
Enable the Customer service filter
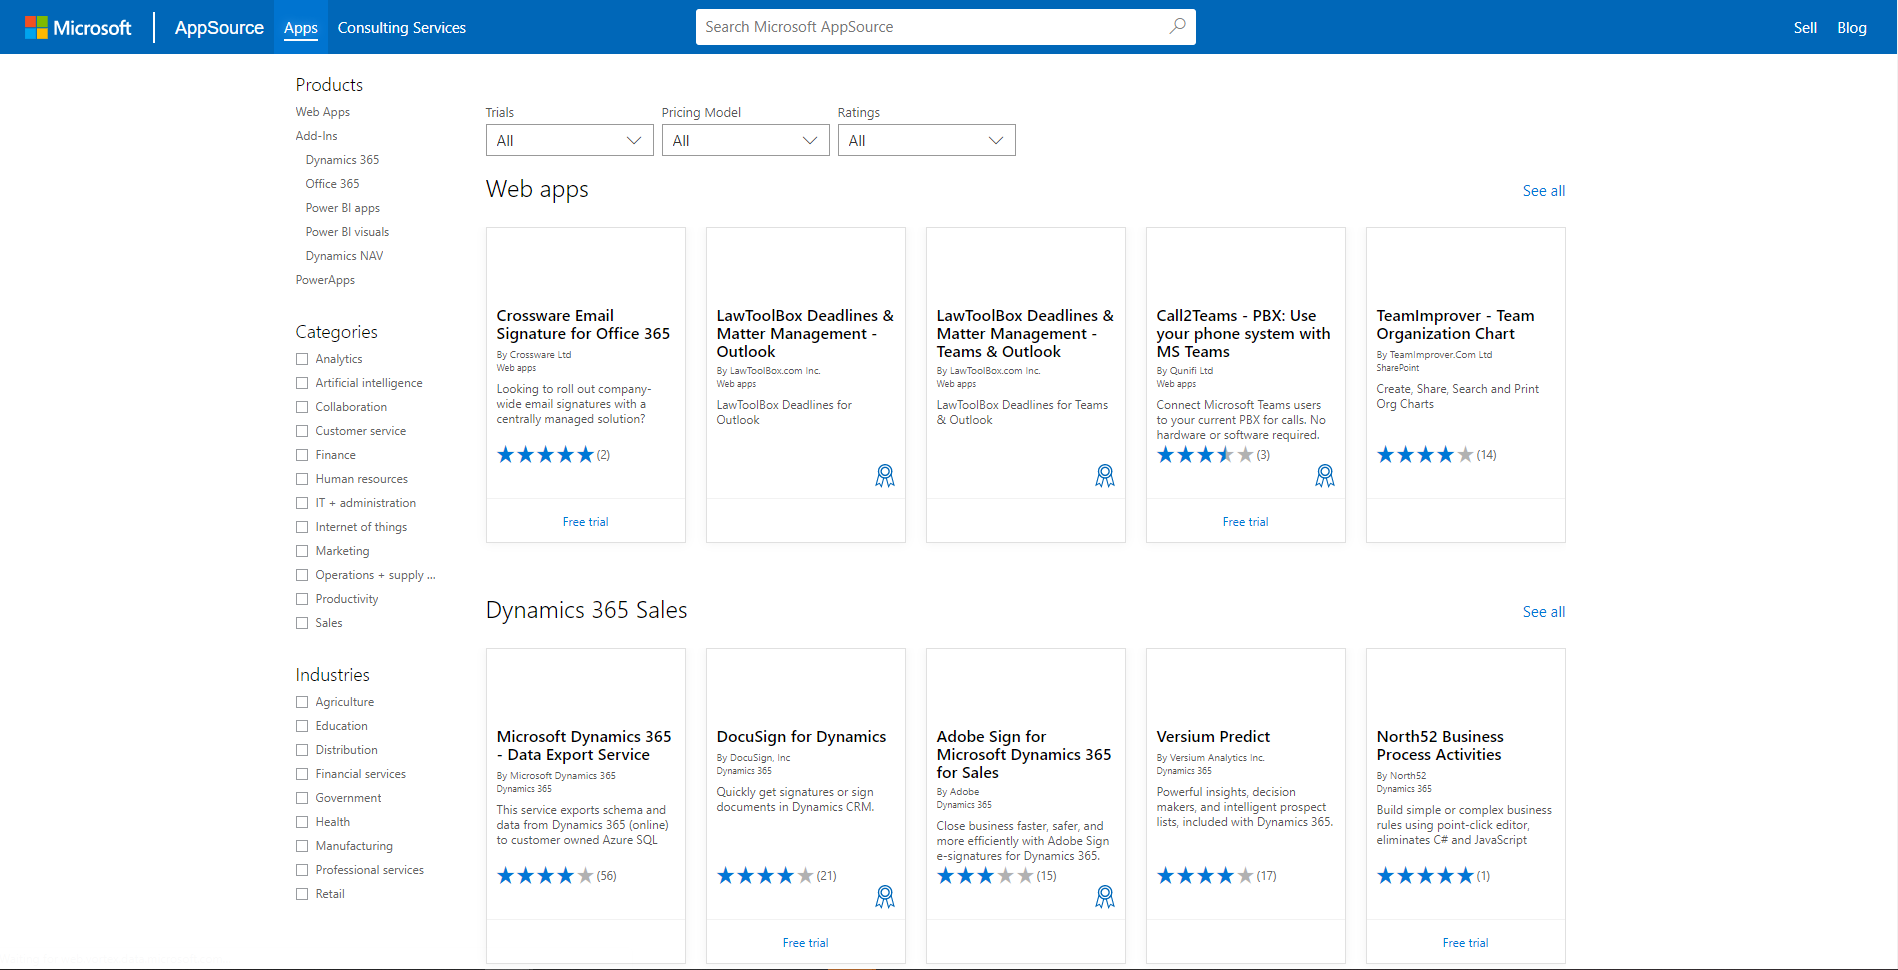pyautogui.click(x=302, y=431)
